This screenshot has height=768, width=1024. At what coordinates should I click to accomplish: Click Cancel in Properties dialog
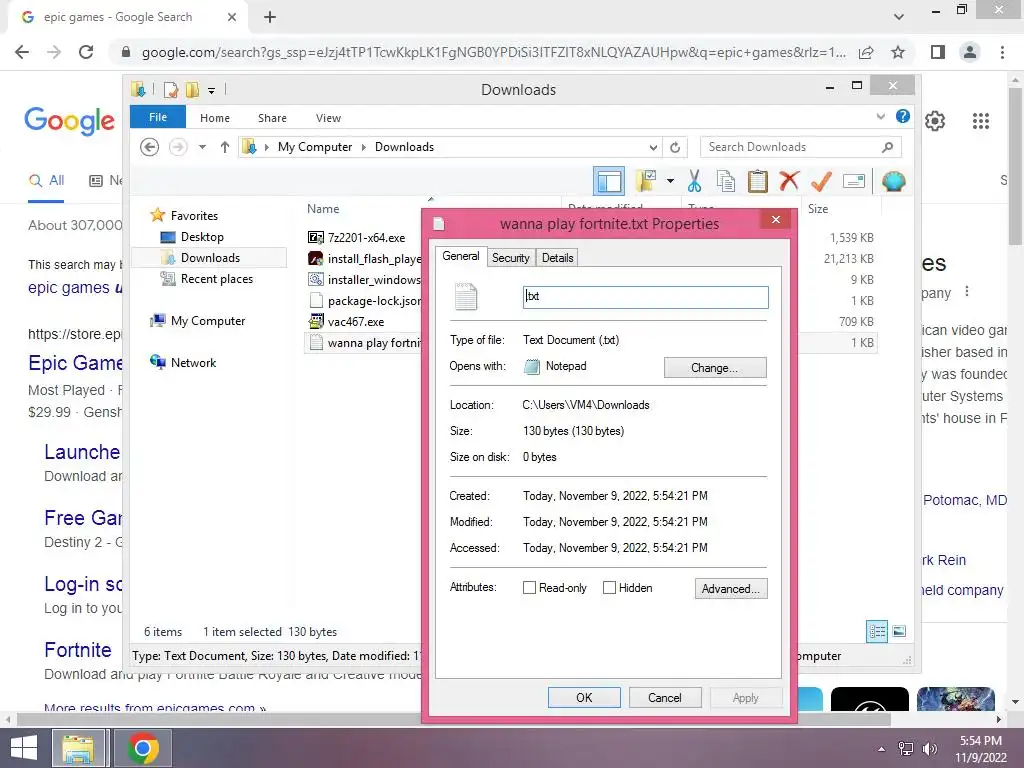665,697
